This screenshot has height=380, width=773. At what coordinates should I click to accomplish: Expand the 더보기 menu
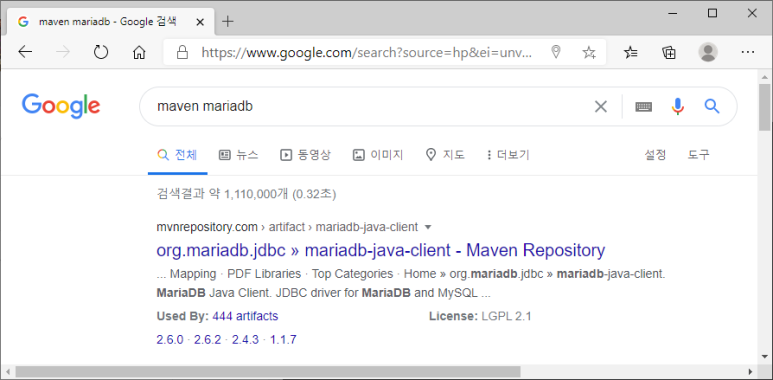pos(508,155)
